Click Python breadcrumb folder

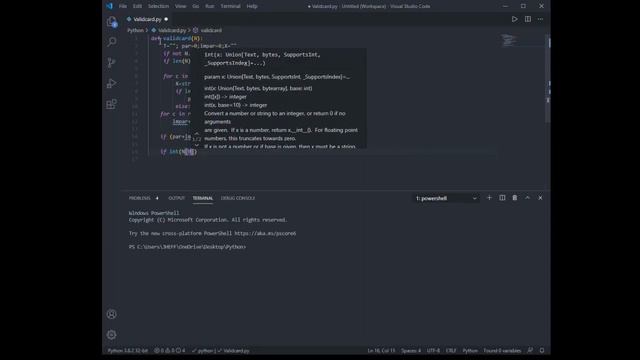[x=136, y=30]
